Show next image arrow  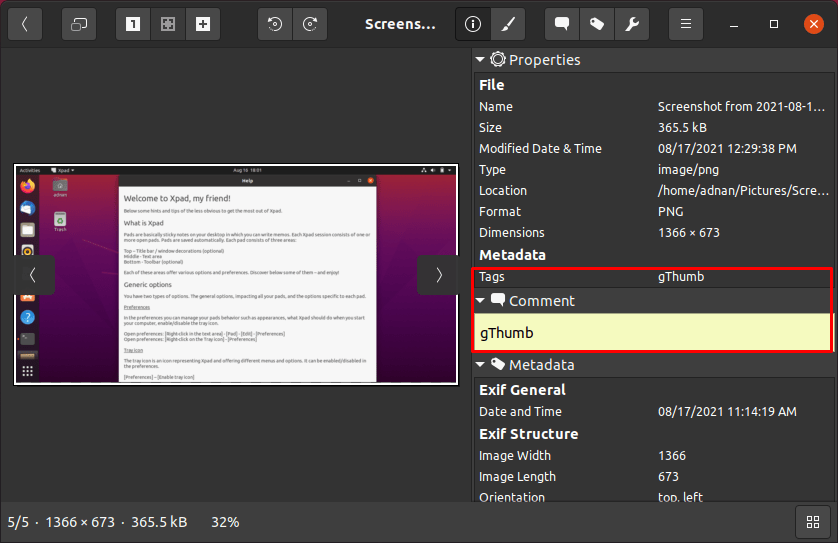click(438, 275)
